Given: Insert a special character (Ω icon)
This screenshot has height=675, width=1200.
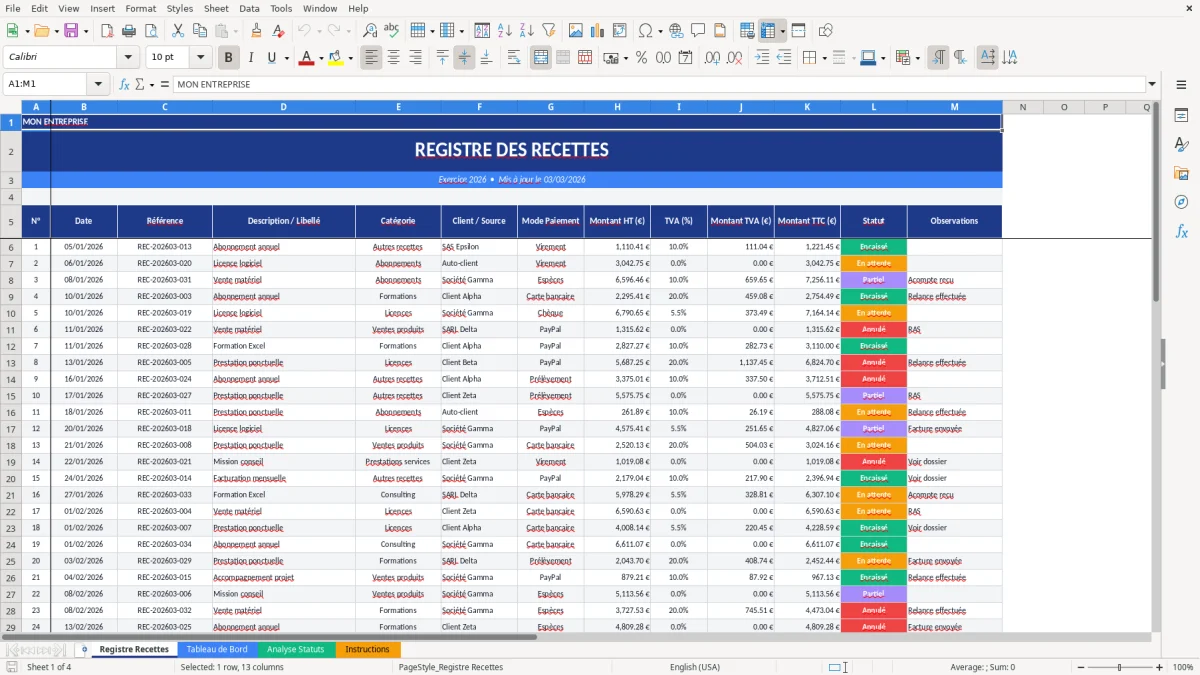Looking at the screenshot, I should pos(645,30).
